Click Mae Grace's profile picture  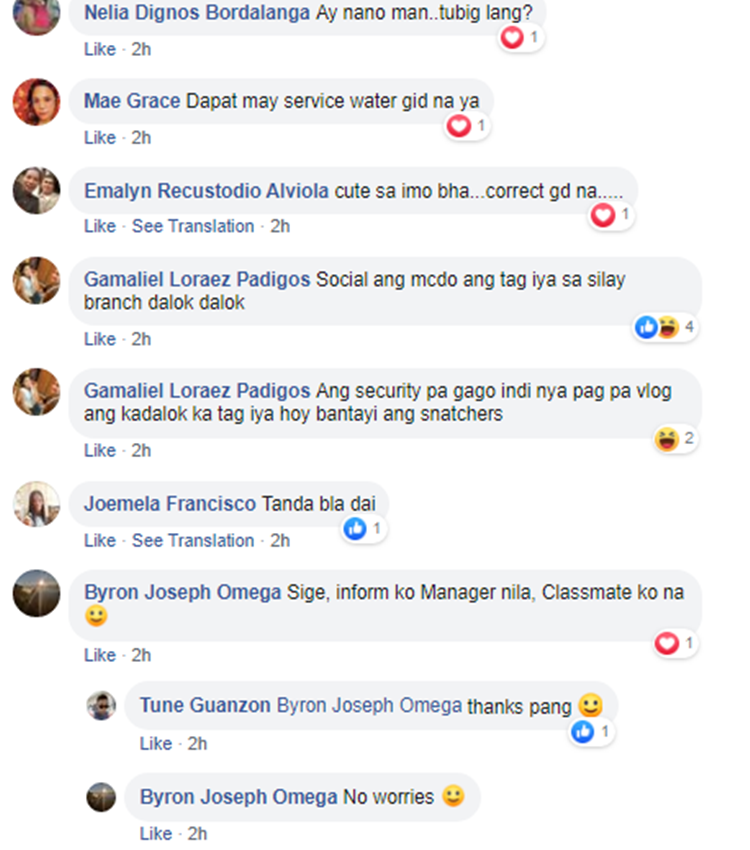36,102
